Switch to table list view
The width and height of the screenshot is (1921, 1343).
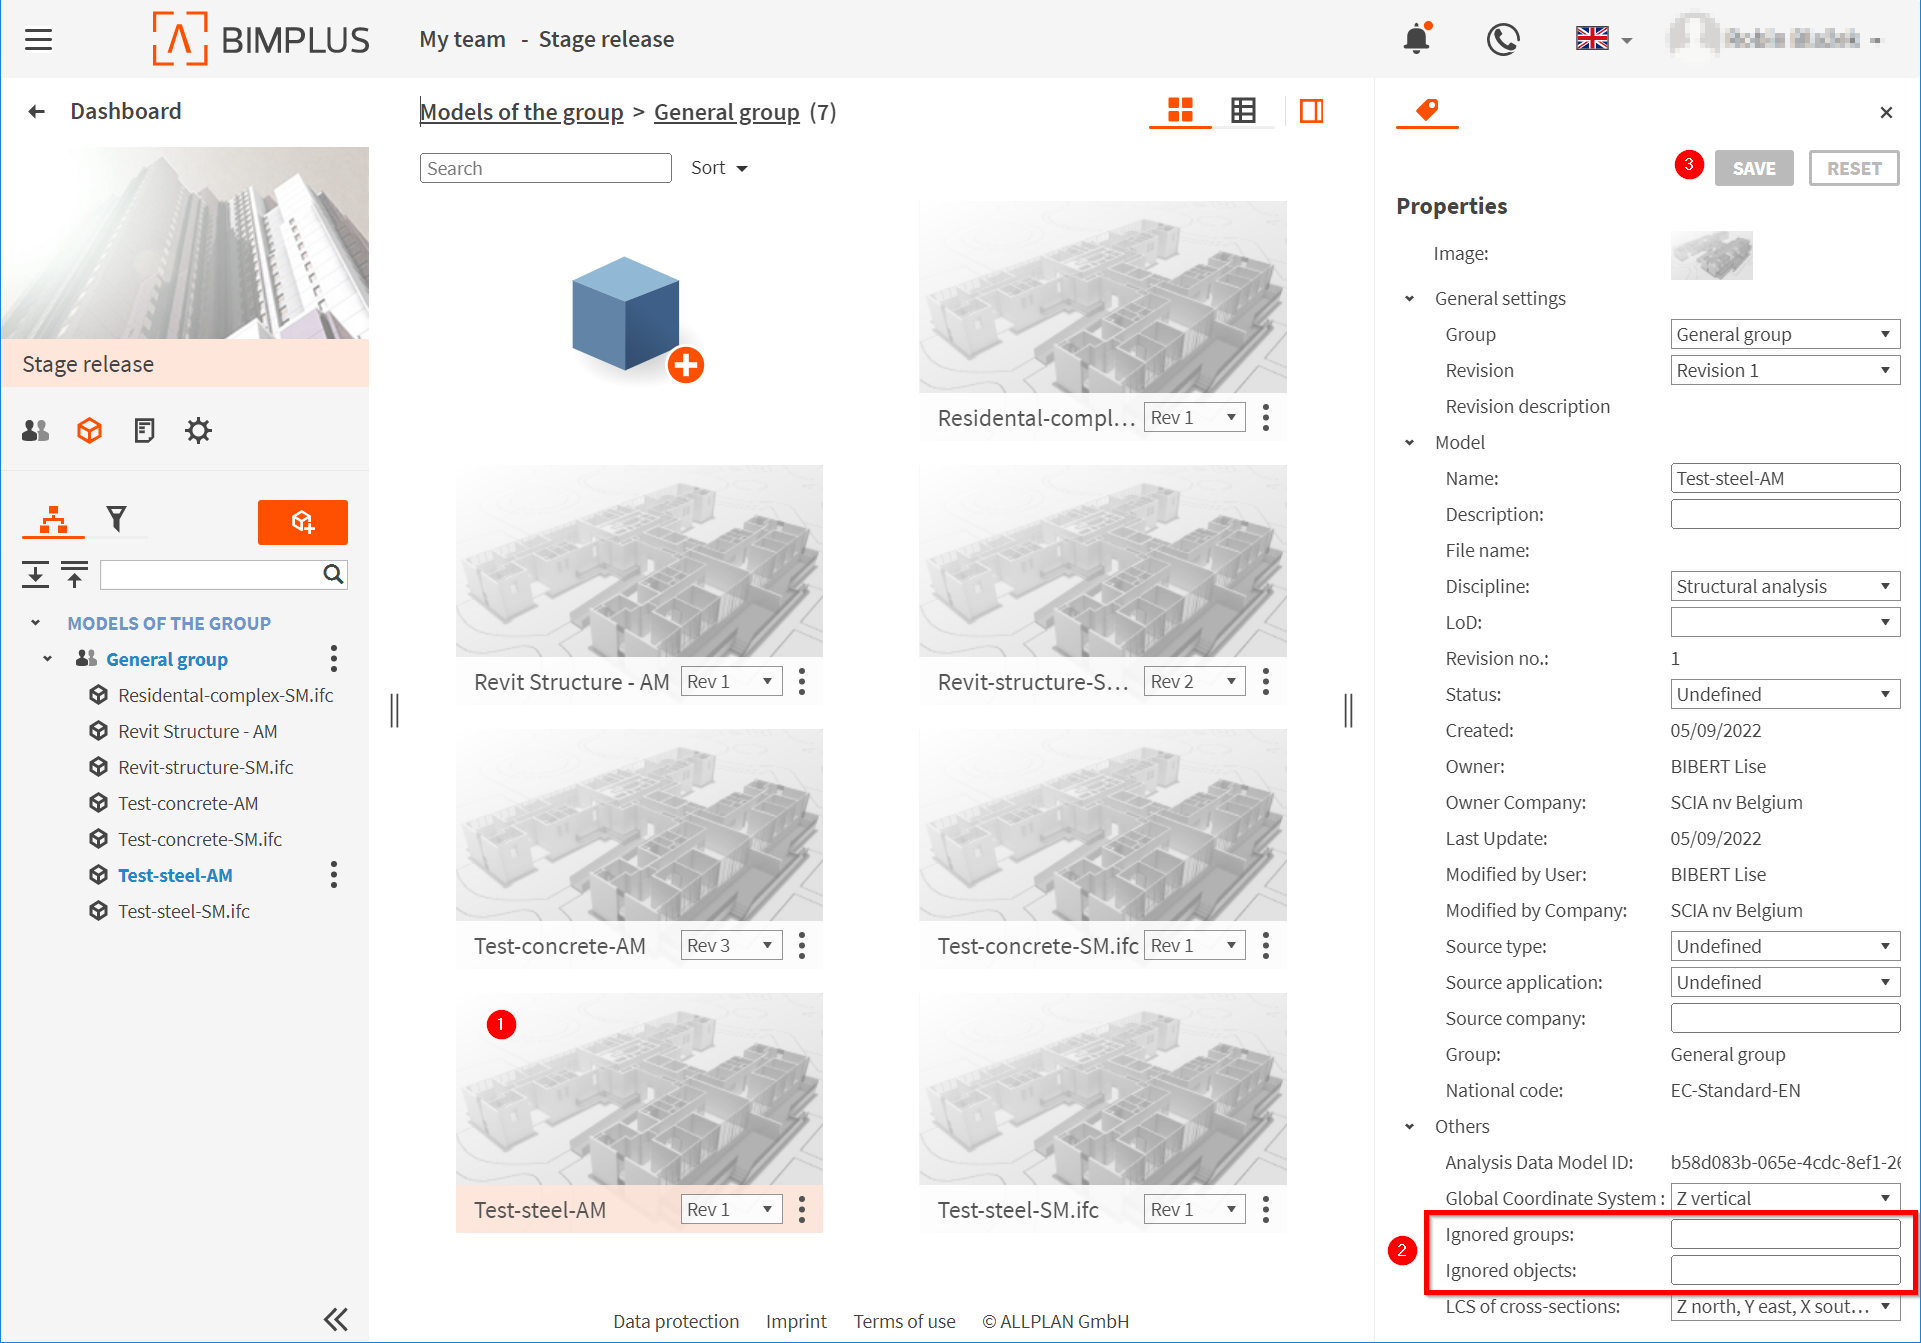click(1243, 111)
